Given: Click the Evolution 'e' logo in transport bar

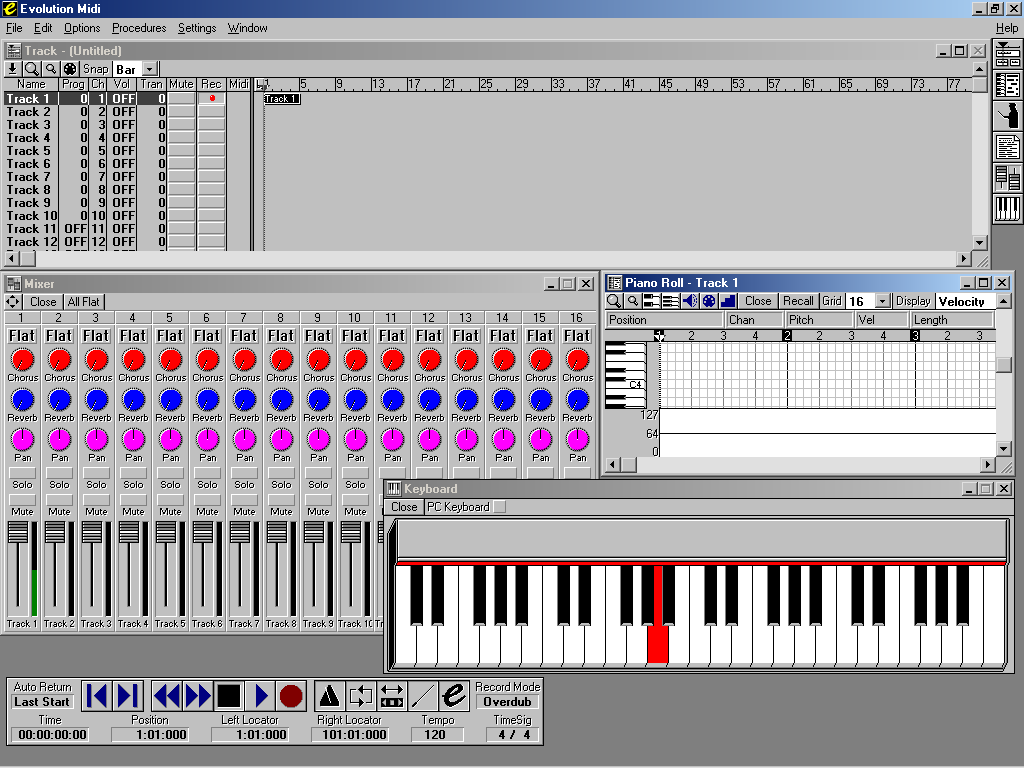Looking at the screenshot, I should pos(454,694).
